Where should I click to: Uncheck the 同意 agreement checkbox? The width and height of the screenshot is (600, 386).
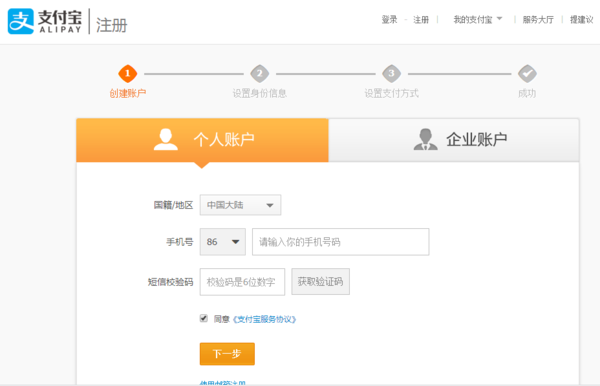pos(204,318)
